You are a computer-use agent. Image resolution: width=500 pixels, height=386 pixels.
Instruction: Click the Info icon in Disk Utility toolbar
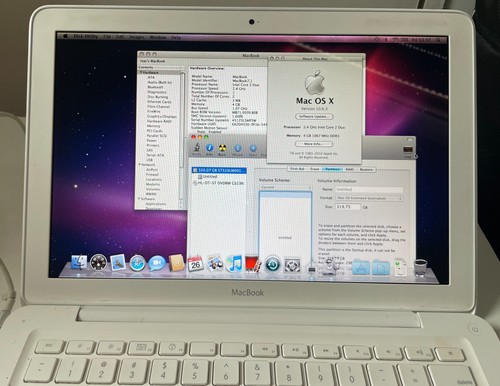(x=209, y=149)
